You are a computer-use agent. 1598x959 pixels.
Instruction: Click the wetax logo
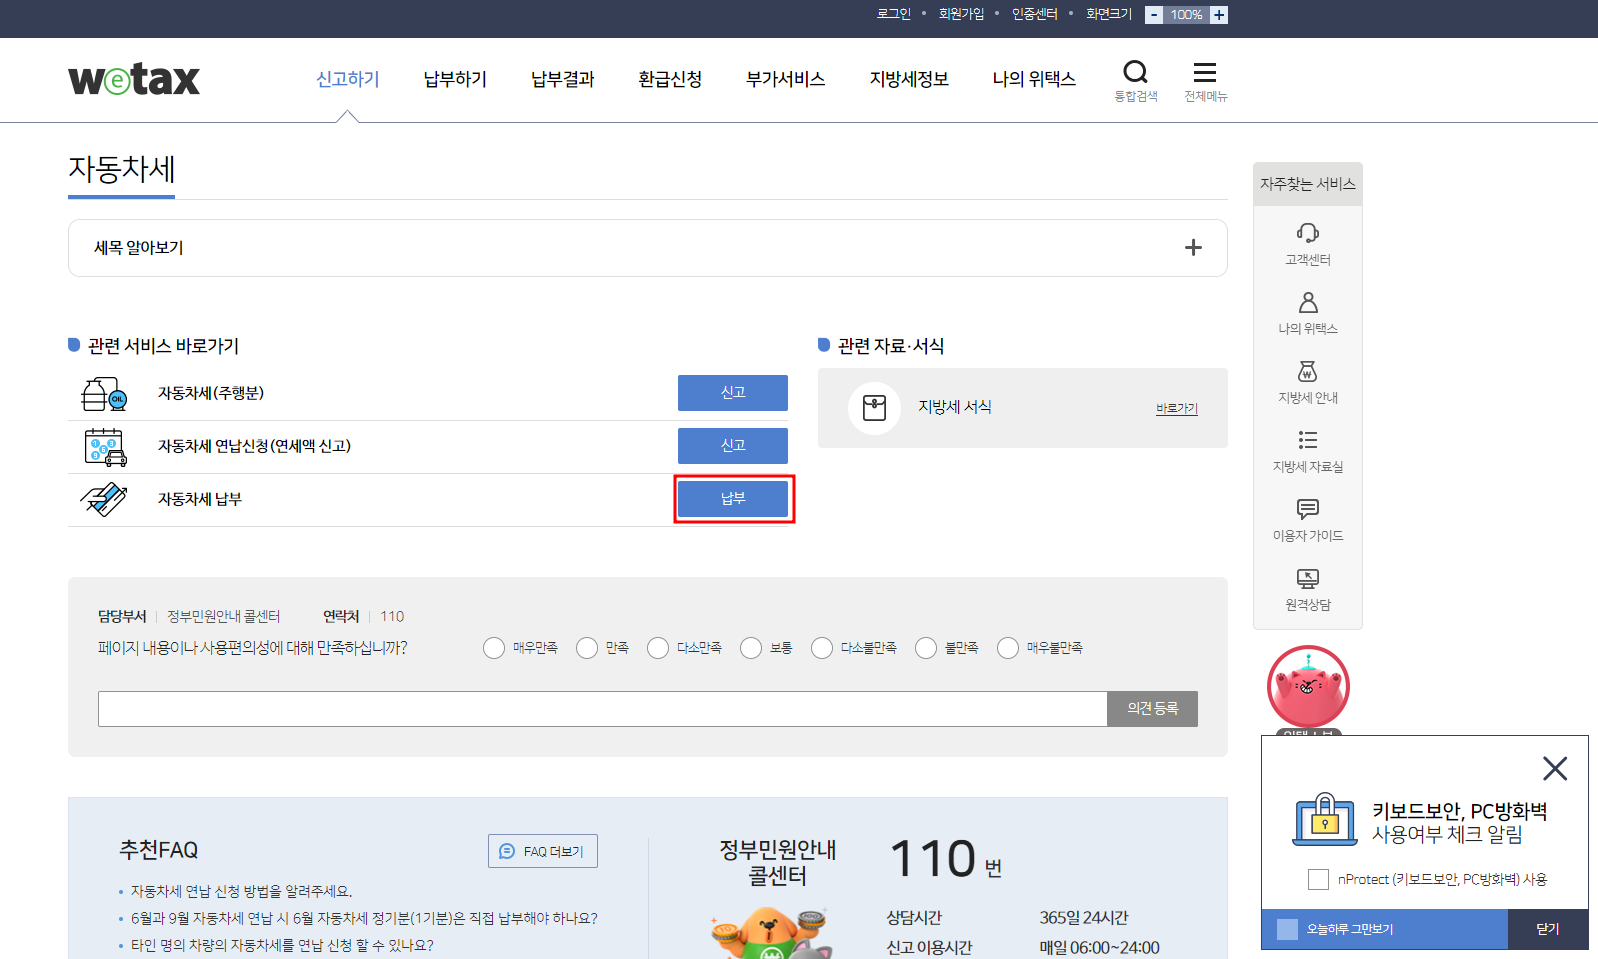pos(134,79)
